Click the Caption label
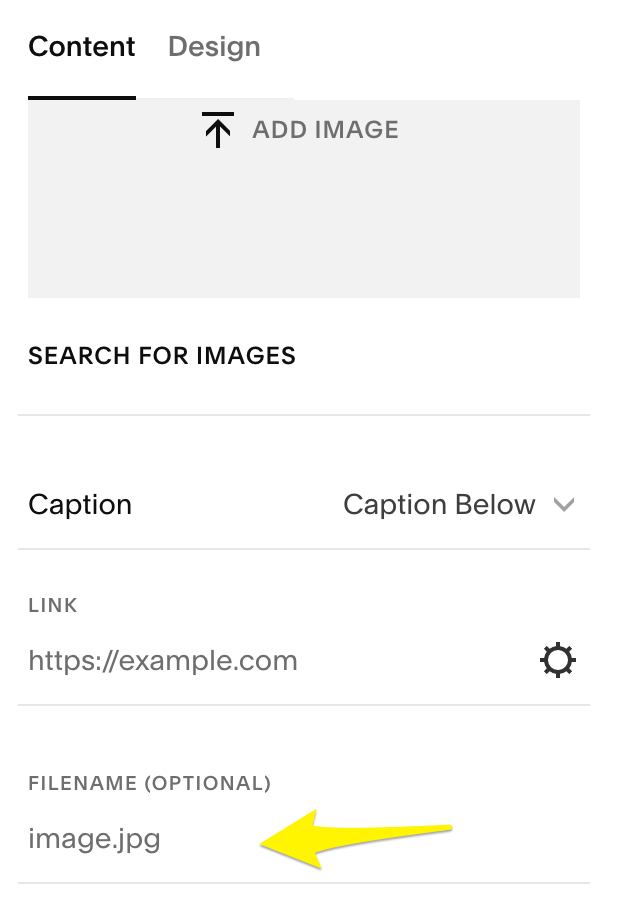 tap(80, 506)
